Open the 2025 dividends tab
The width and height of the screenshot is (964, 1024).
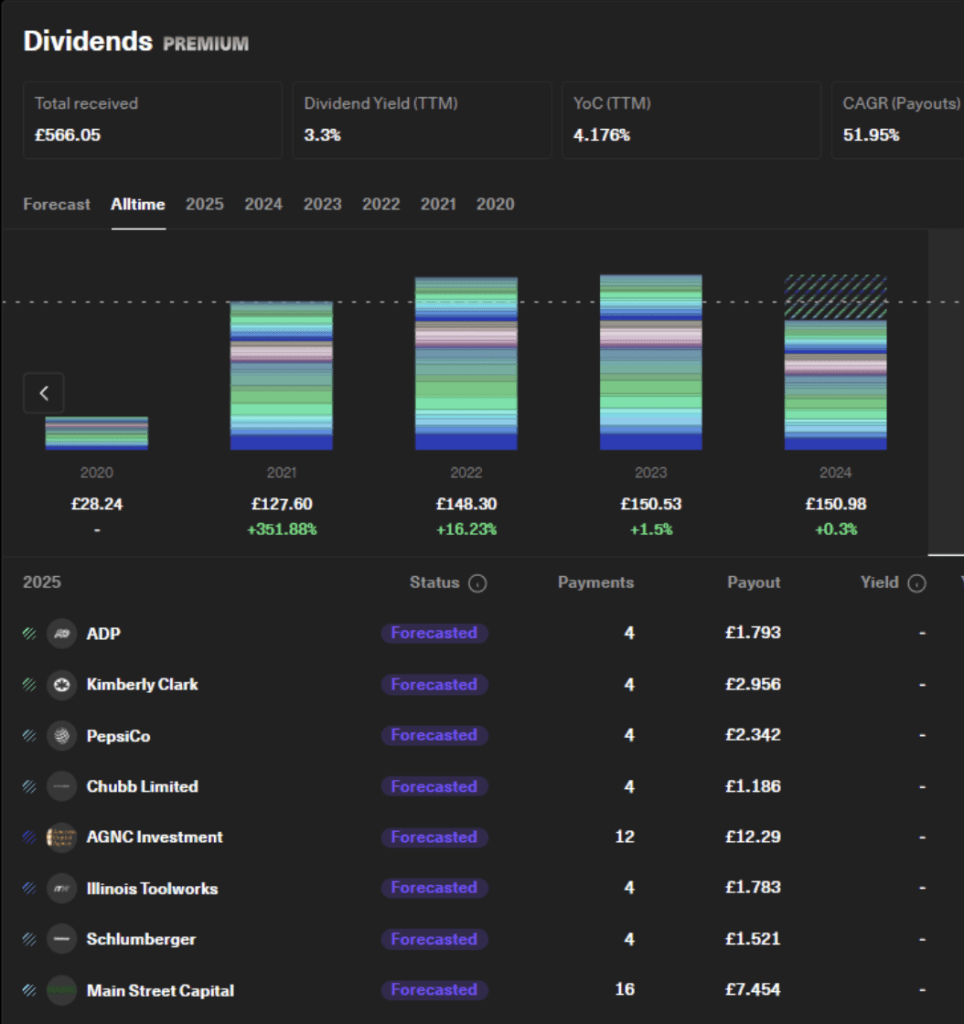(x=204, y=204)
